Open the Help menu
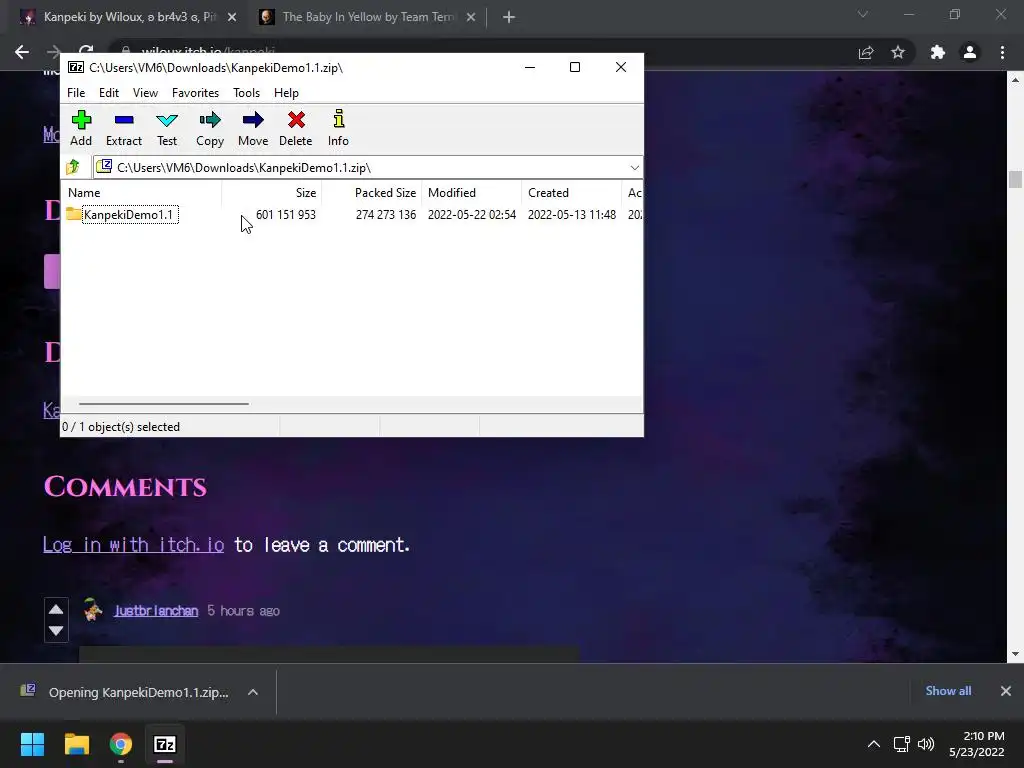The width and height of the screenshot is (1024, 768). pyautogui.click(x=286, y=93)
